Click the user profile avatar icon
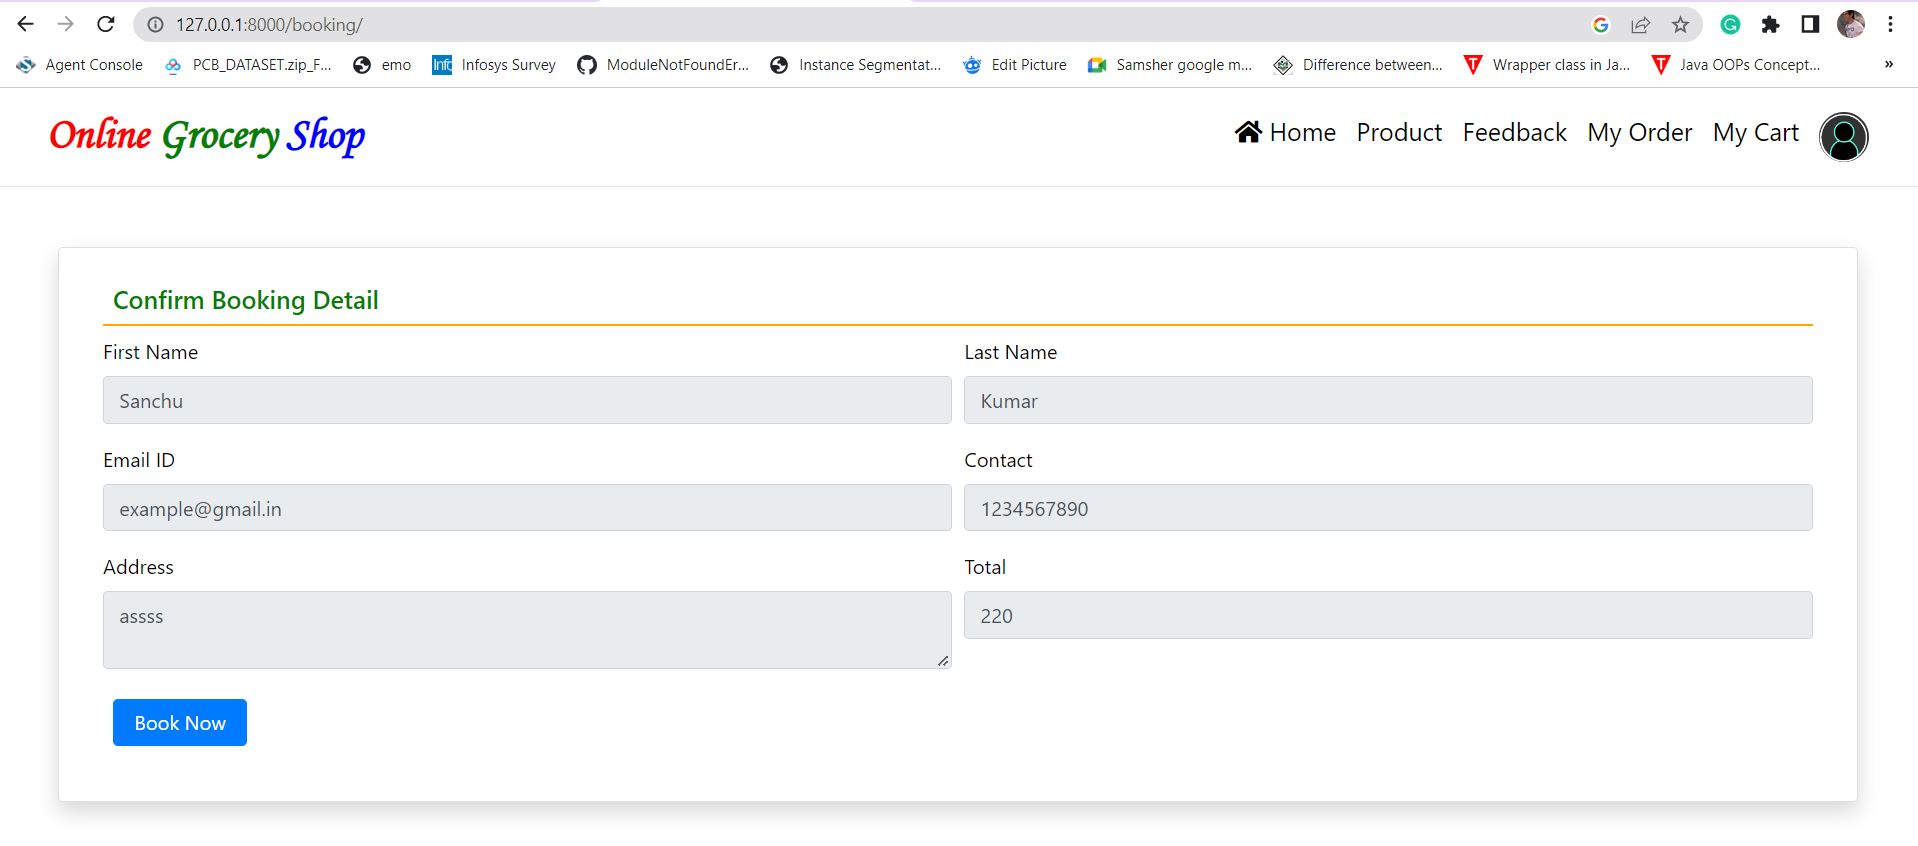The image size is (1918, 846). [x=1843, y=137]
